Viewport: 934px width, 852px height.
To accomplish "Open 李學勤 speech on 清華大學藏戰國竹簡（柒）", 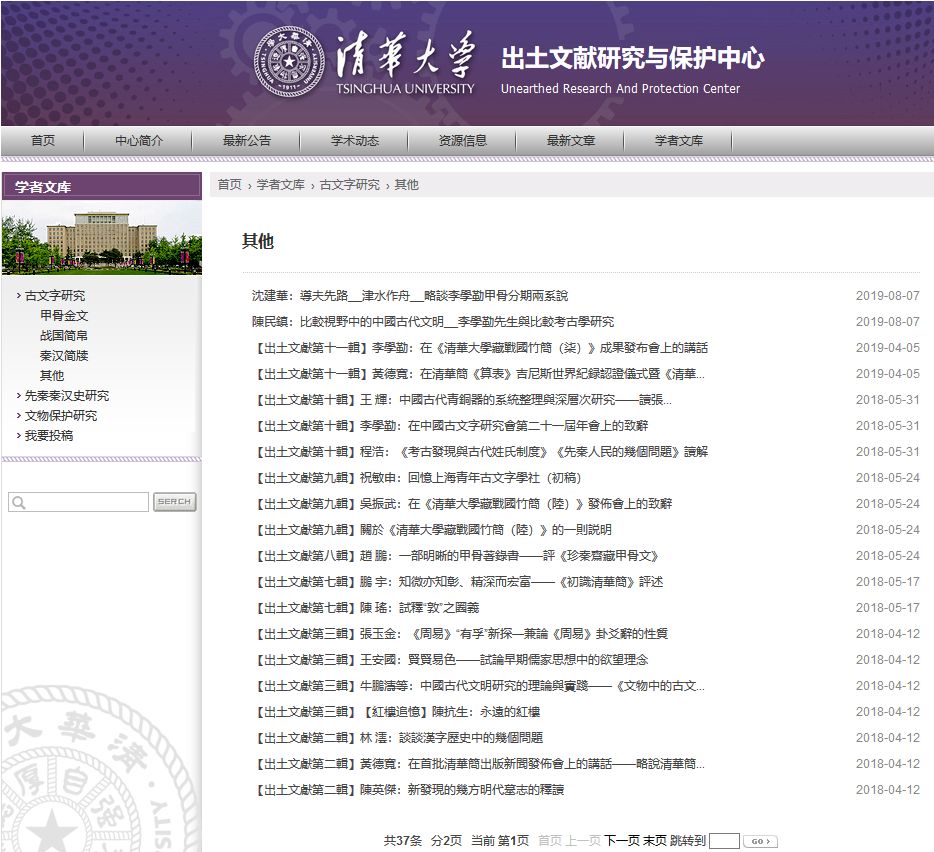I will (481, 348).
